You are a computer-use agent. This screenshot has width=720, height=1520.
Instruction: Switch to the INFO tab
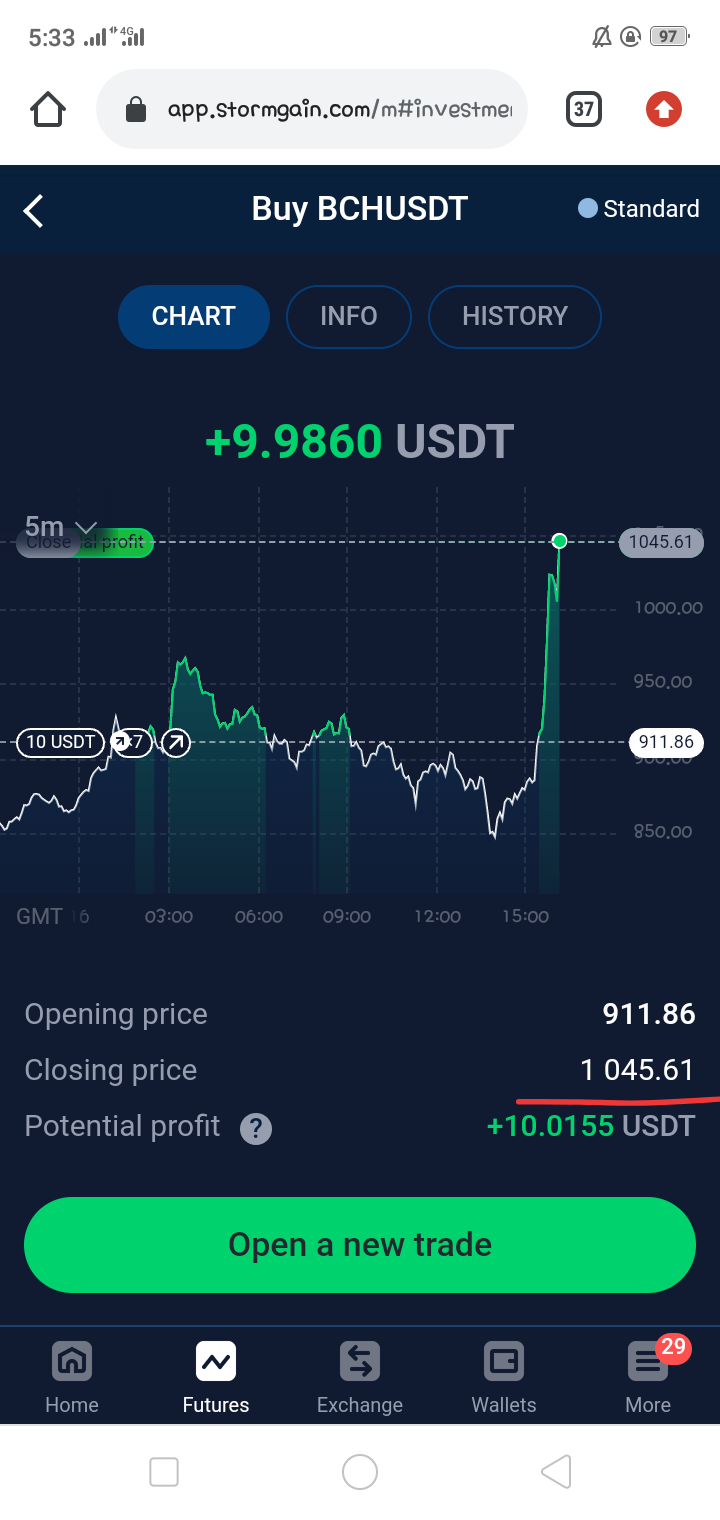point(349,317)
